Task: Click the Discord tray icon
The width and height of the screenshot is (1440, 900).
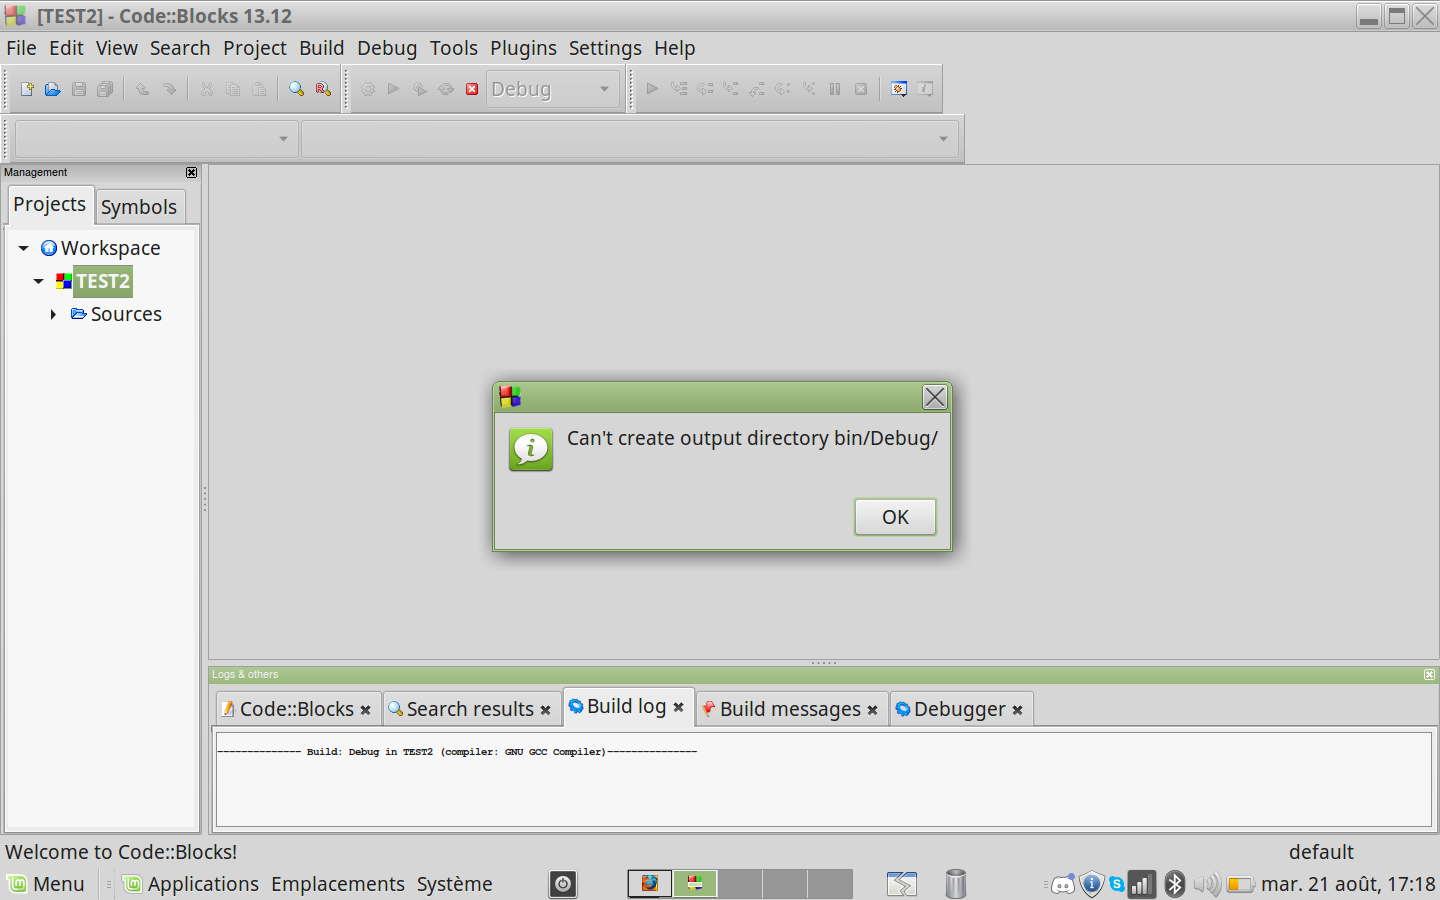Action: pyautogui.click(x=1063, y=884)
